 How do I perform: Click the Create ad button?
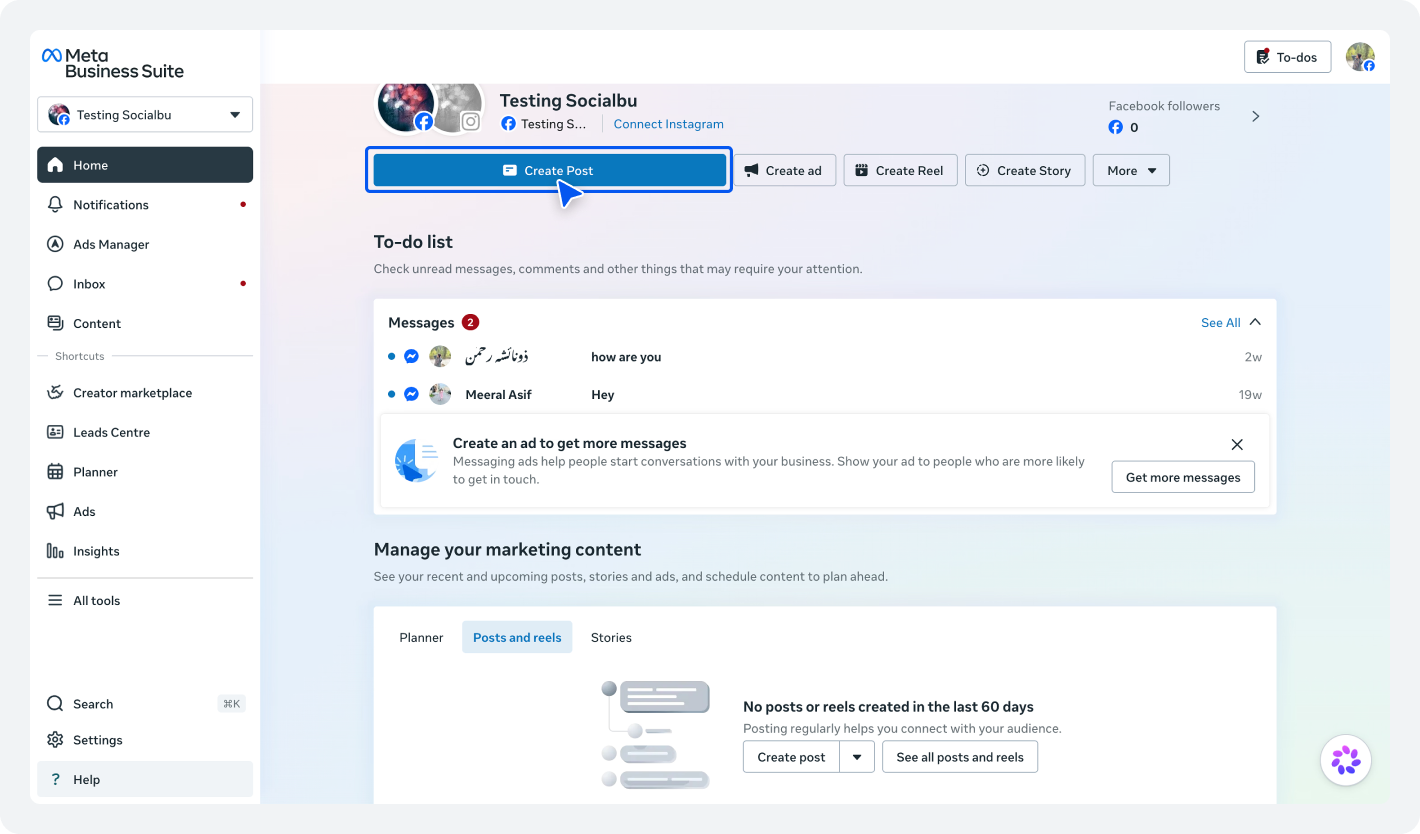783,170
